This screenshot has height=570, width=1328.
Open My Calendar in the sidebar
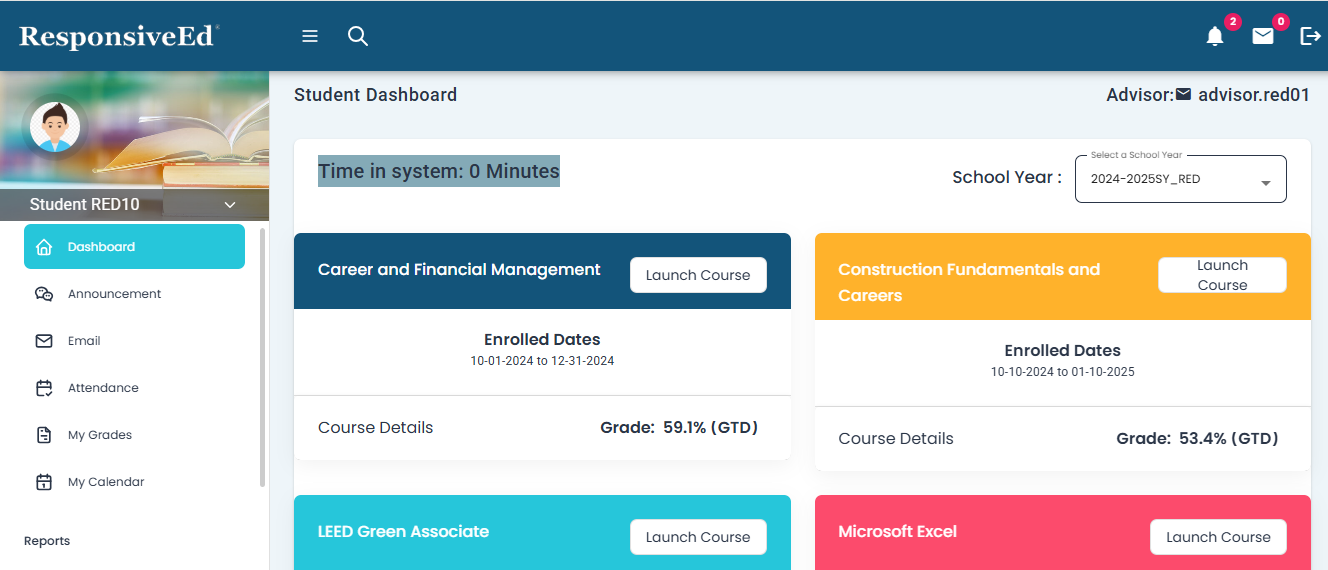[106, 482]
